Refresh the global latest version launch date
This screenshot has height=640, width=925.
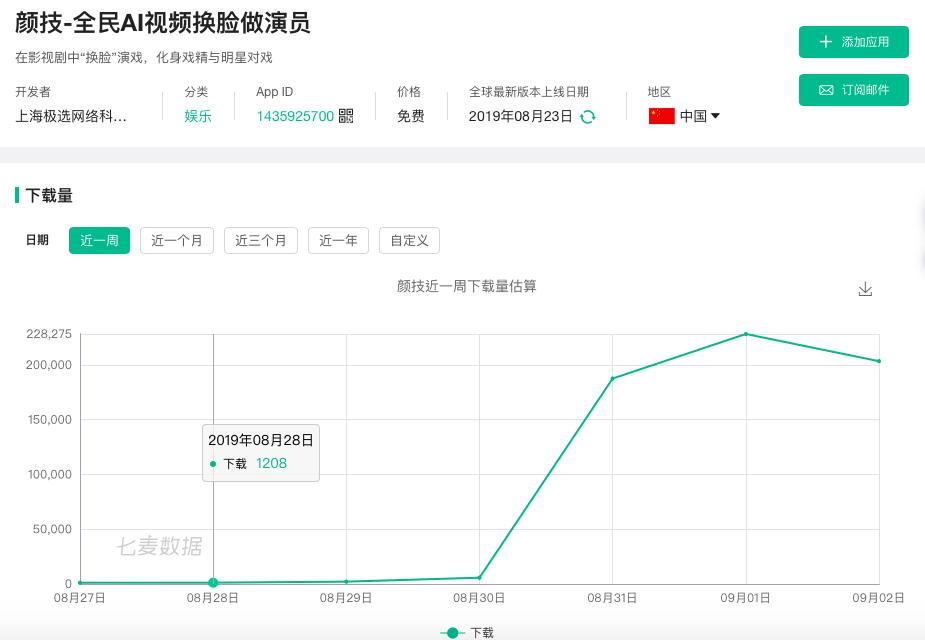588,116
